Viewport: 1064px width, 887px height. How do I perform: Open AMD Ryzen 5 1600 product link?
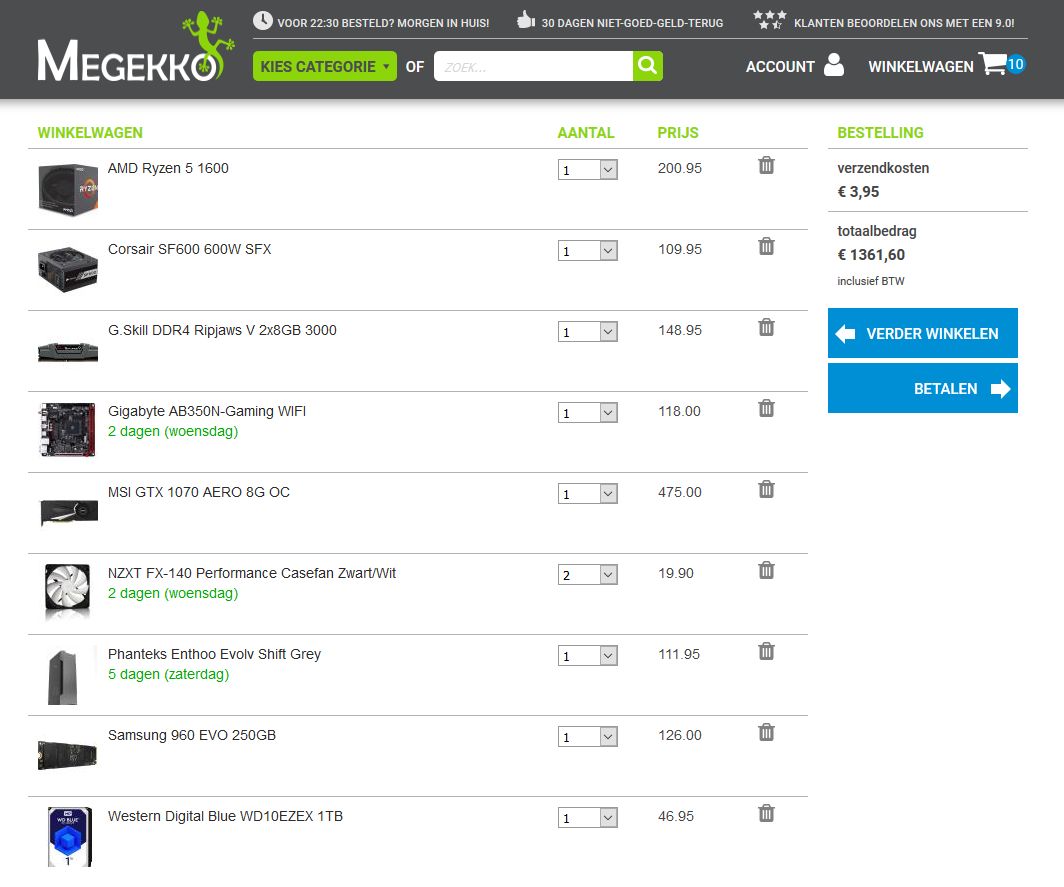pos(168,168)
